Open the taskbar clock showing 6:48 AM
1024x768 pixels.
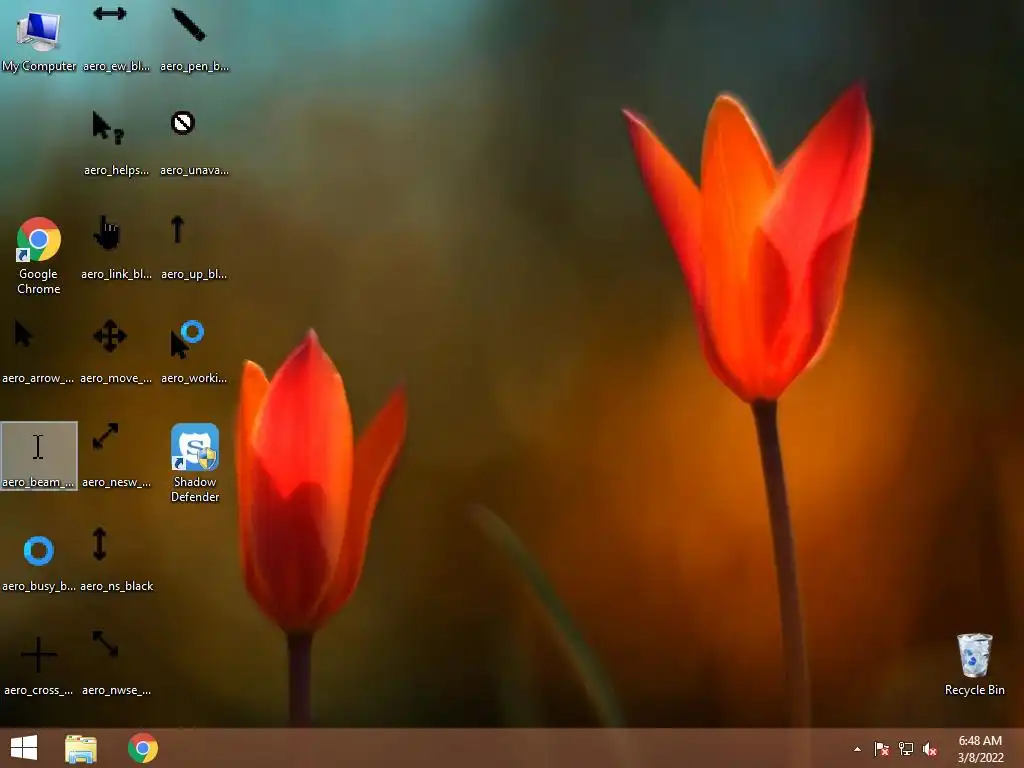980,749
